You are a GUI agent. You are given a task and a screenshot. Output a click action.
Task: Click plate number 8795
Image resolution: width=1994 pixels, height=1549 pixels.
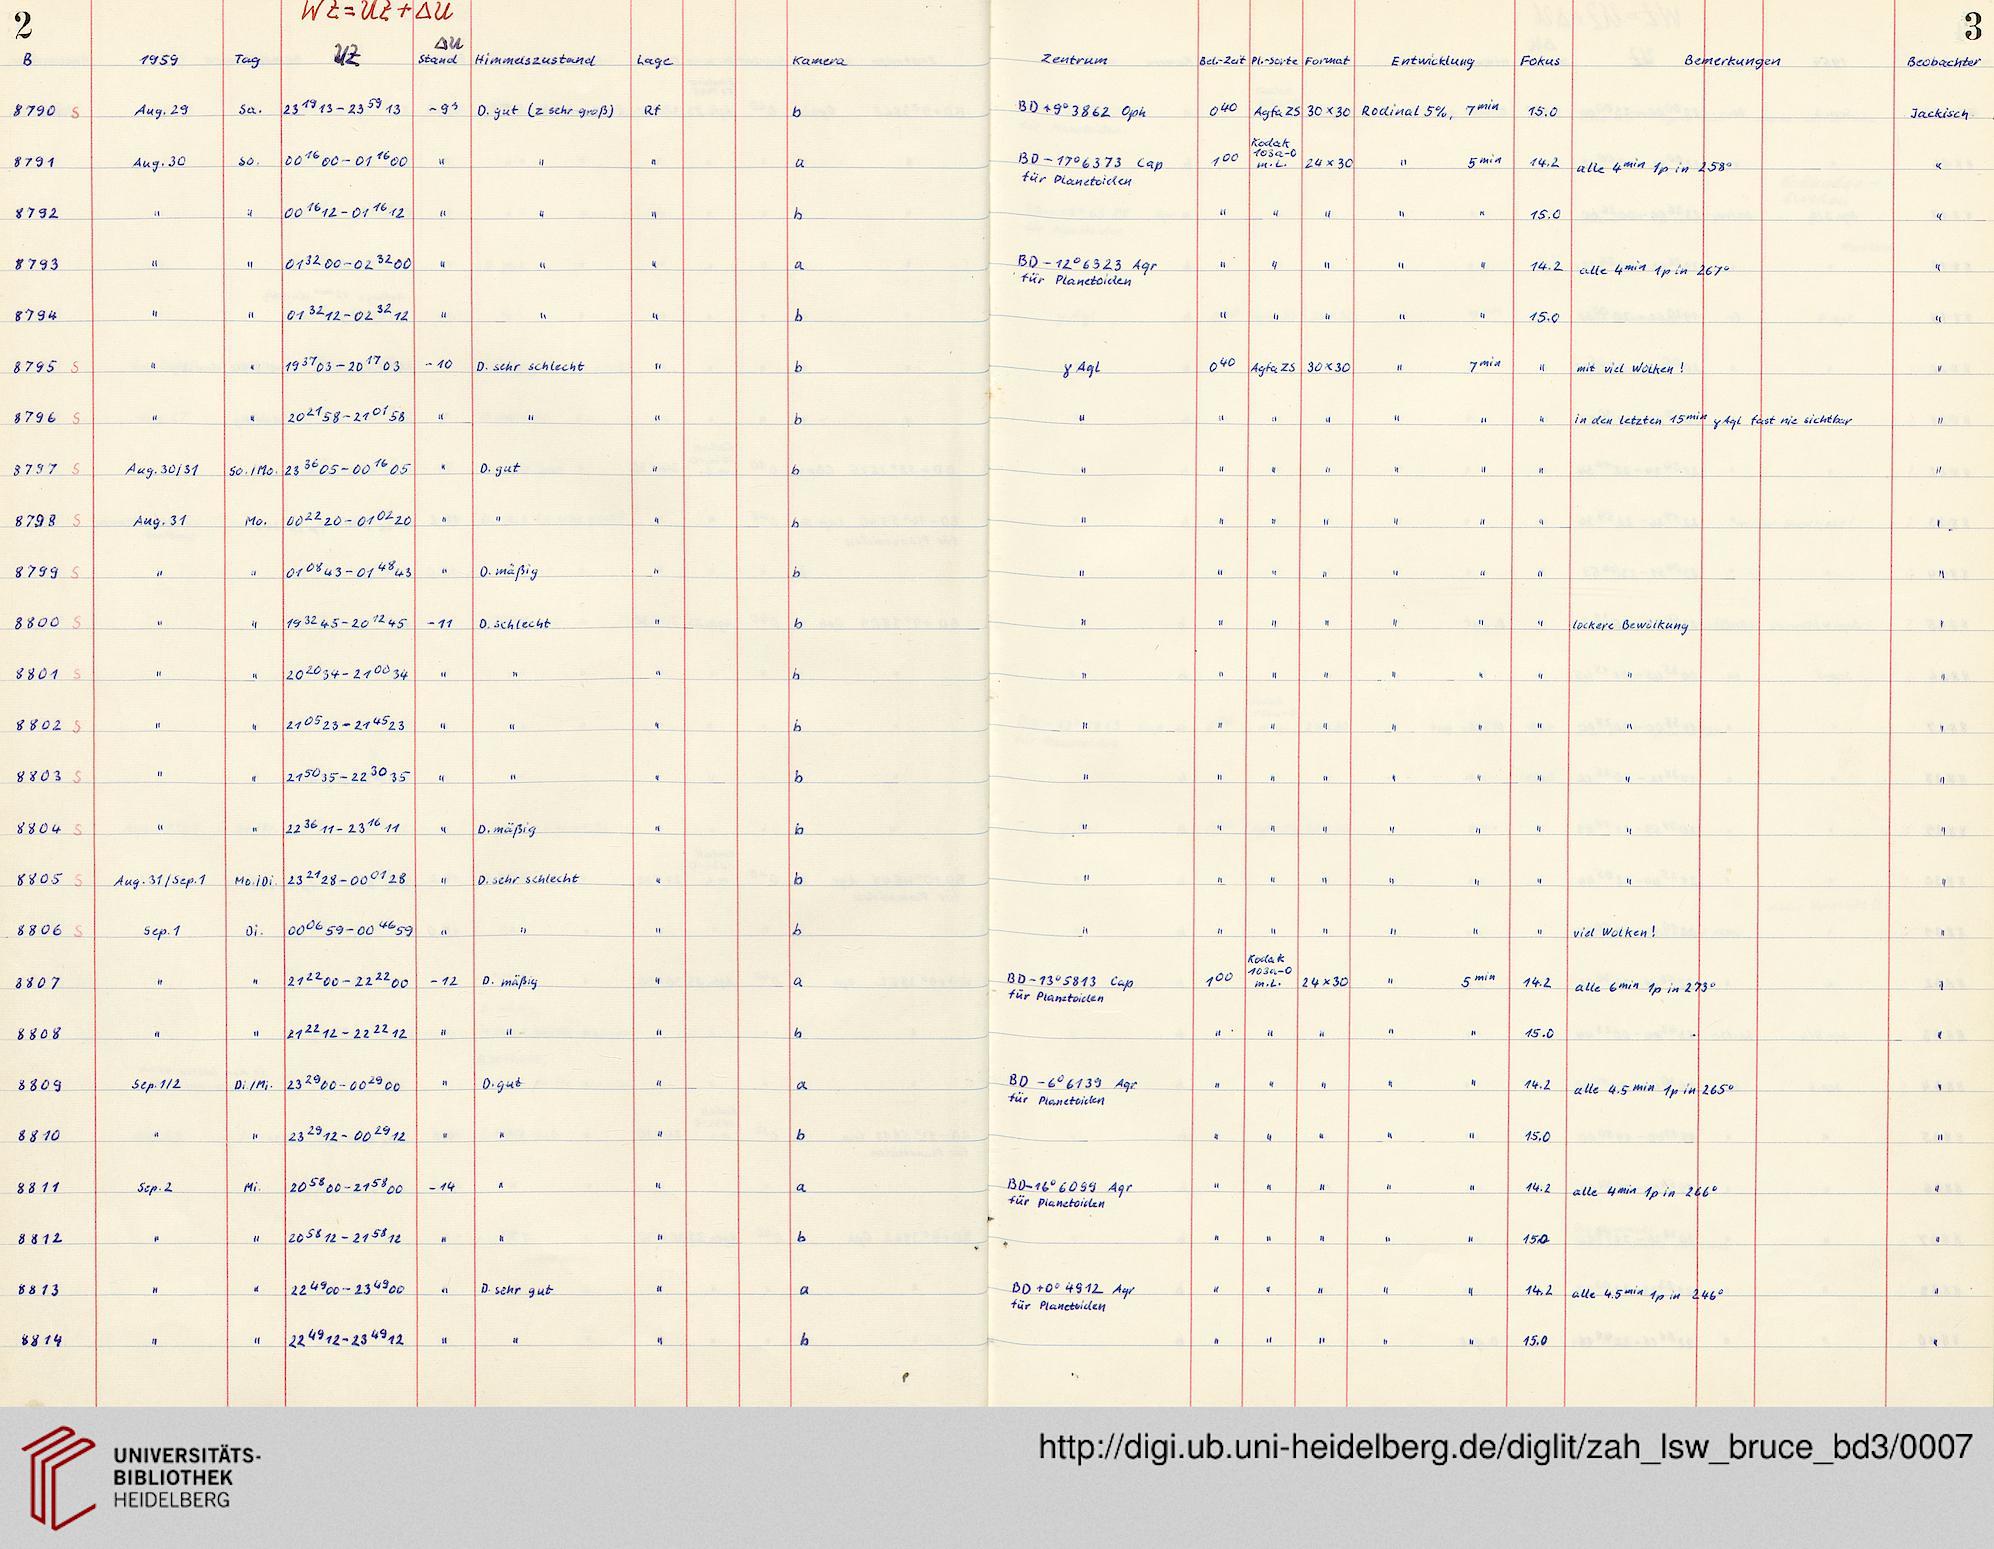35,367
